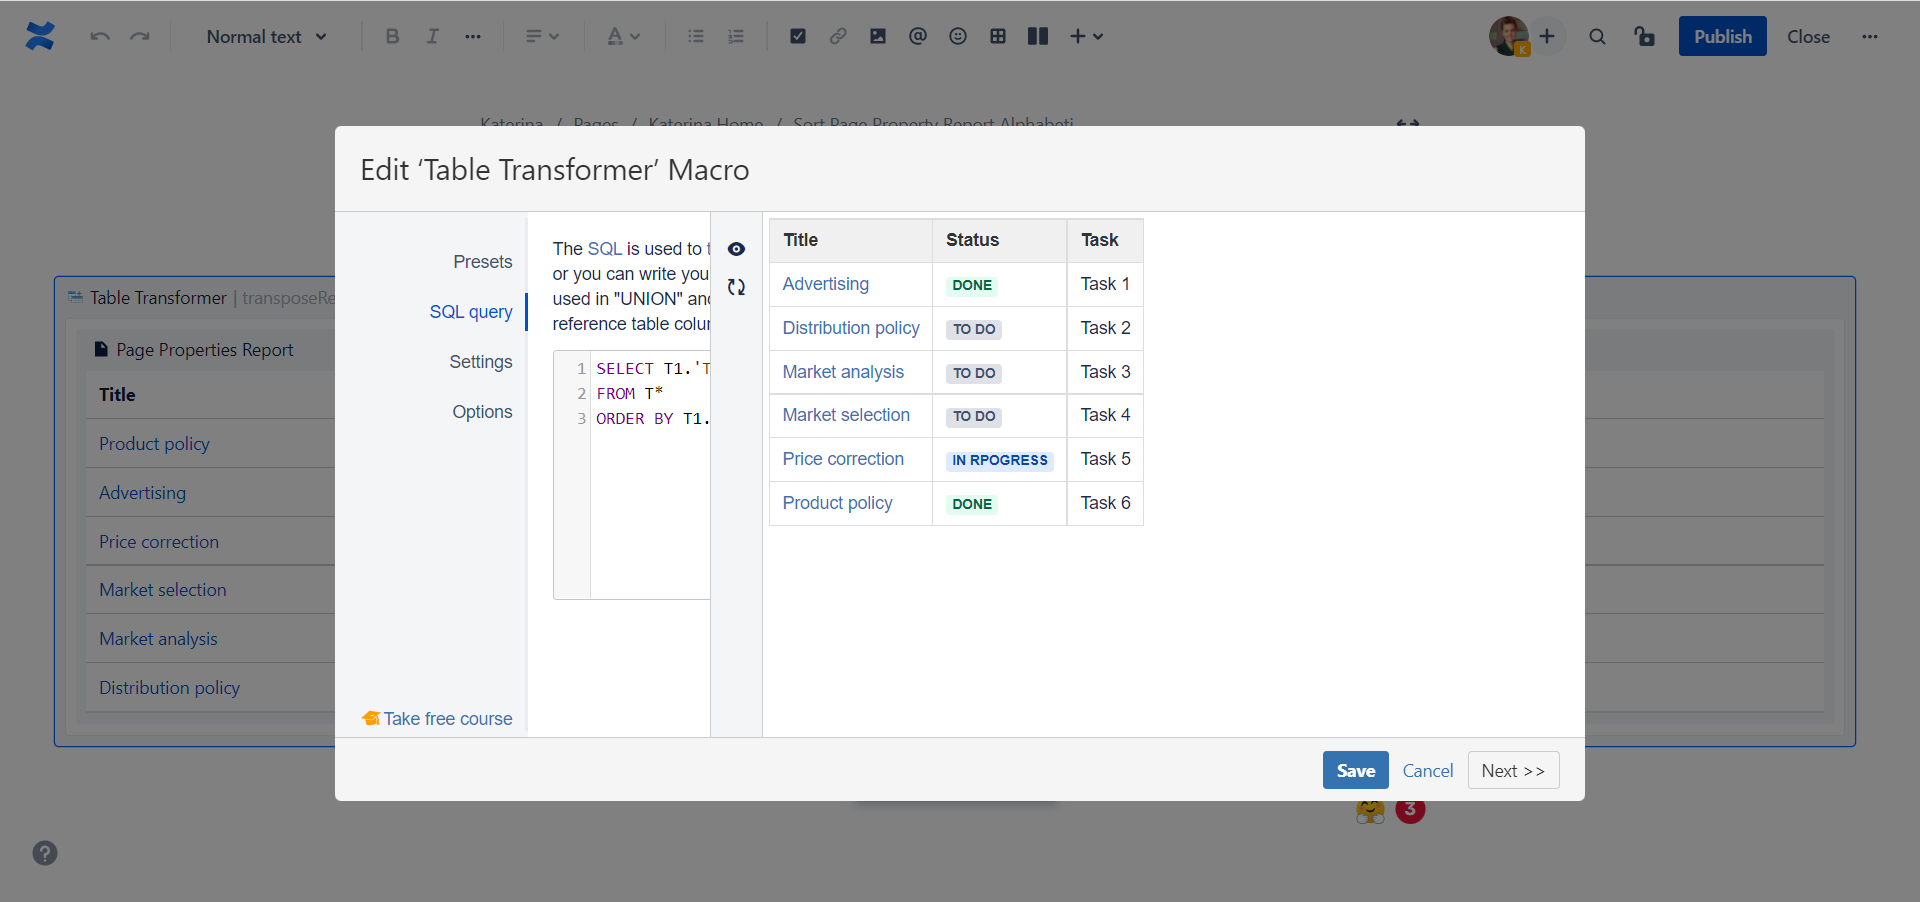Screen dimensions: 1920x902
Task: Open the restrictions lock icon
Action: pos(1644,36)
